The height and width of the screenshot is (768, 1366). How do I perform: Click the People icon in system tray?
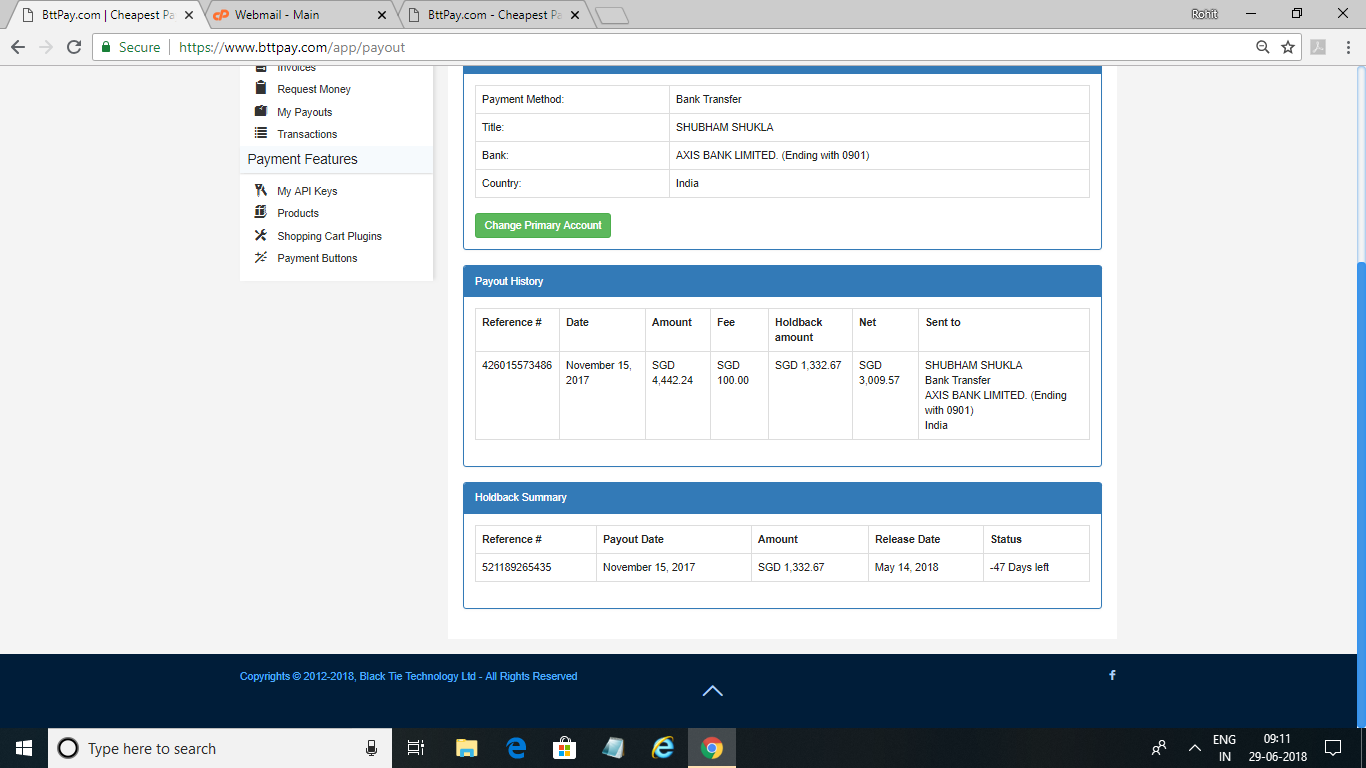tap(1160, 748)
